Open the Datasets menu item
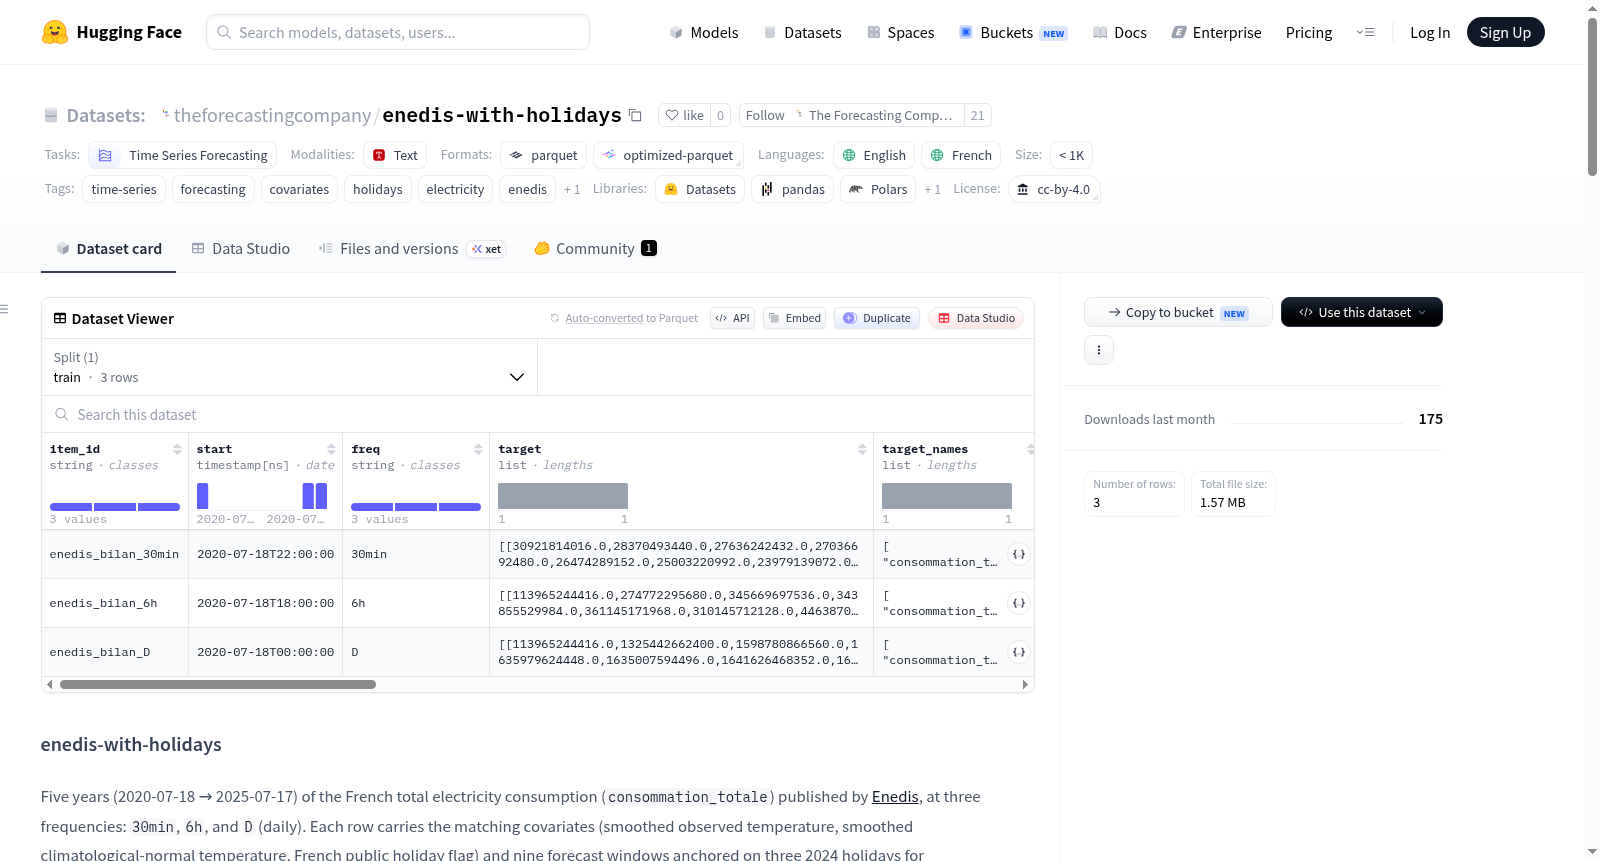1600x861 pixels. tap(802, 32)
